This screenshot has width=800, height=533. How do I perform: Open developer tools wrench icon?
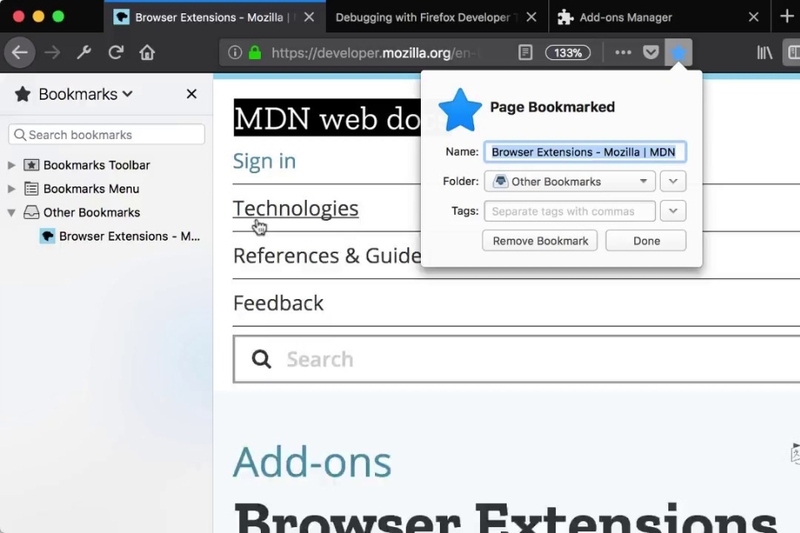[x=84, y=53]
